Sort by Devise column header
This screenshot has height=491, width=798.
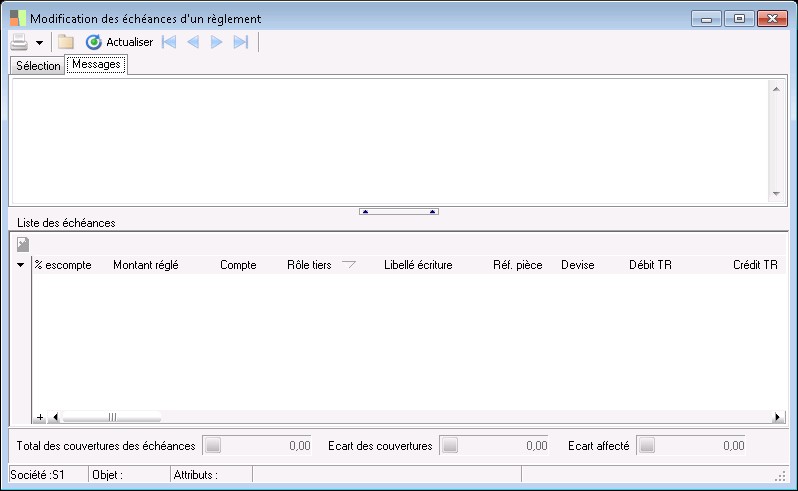click(x=578, y=265)
